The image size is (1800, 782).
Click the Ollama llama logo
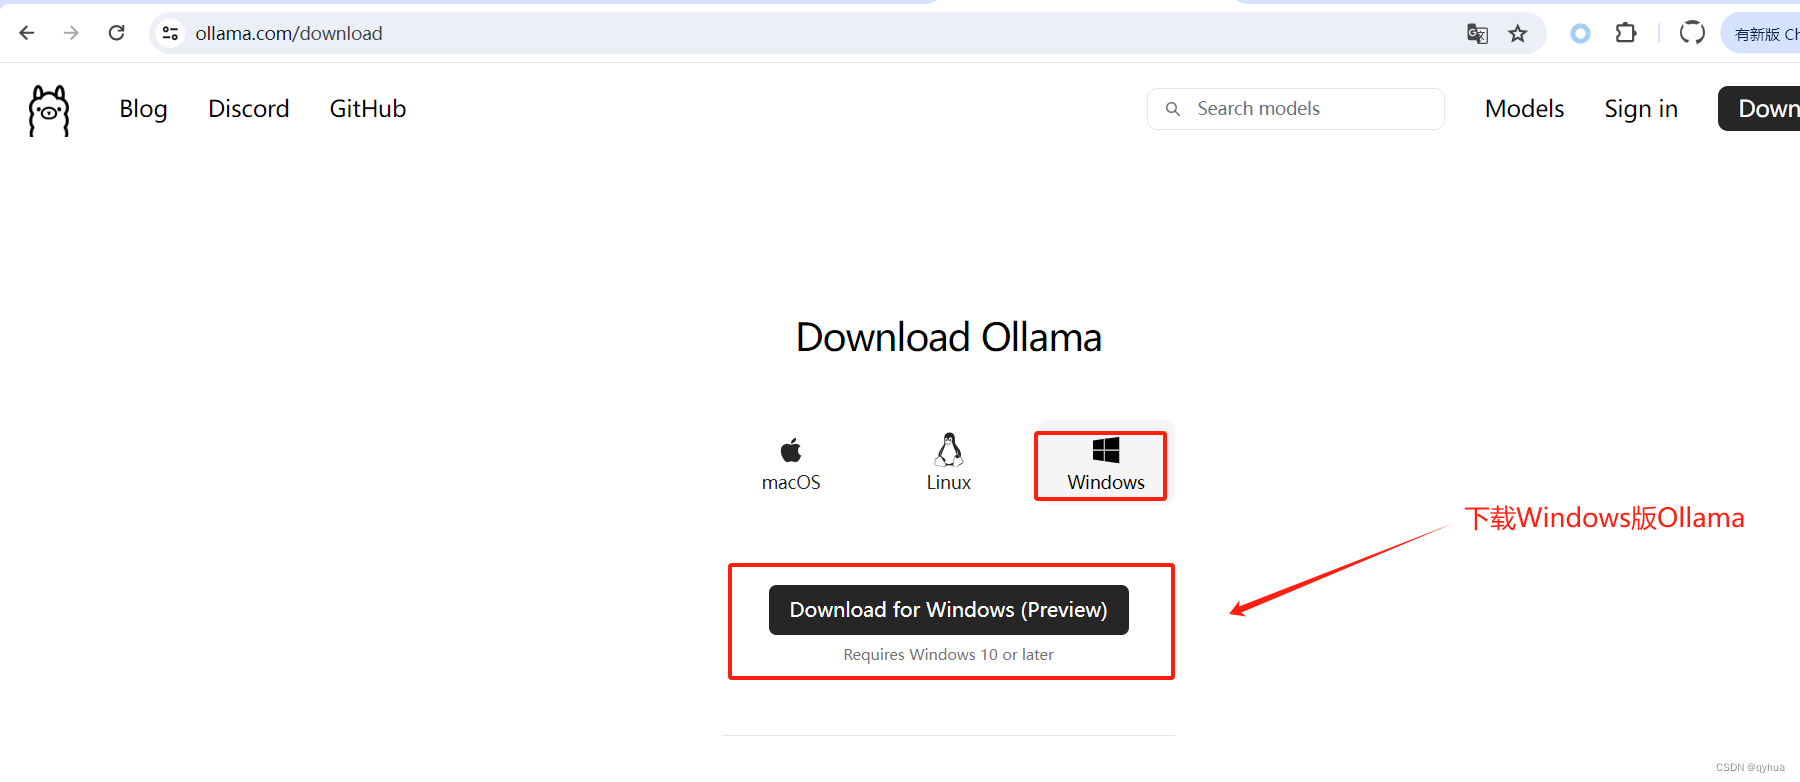(49, 110)
